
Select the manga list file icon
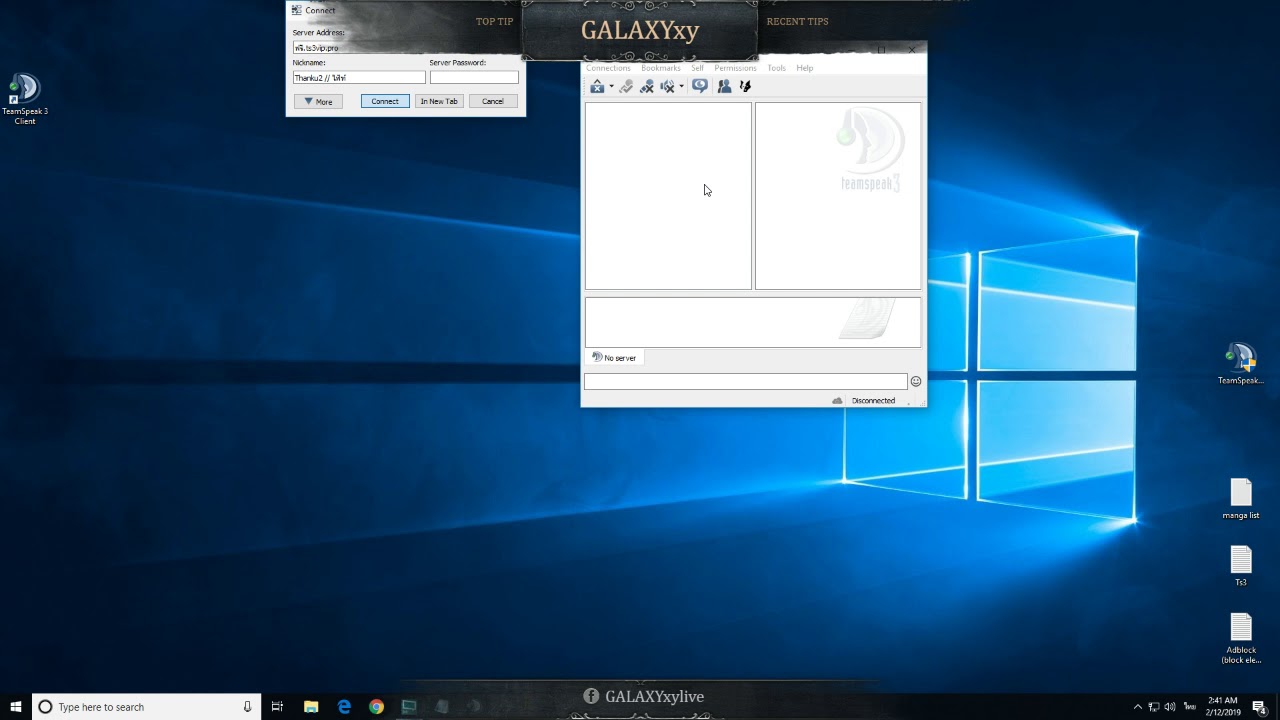coord(1241,499)
